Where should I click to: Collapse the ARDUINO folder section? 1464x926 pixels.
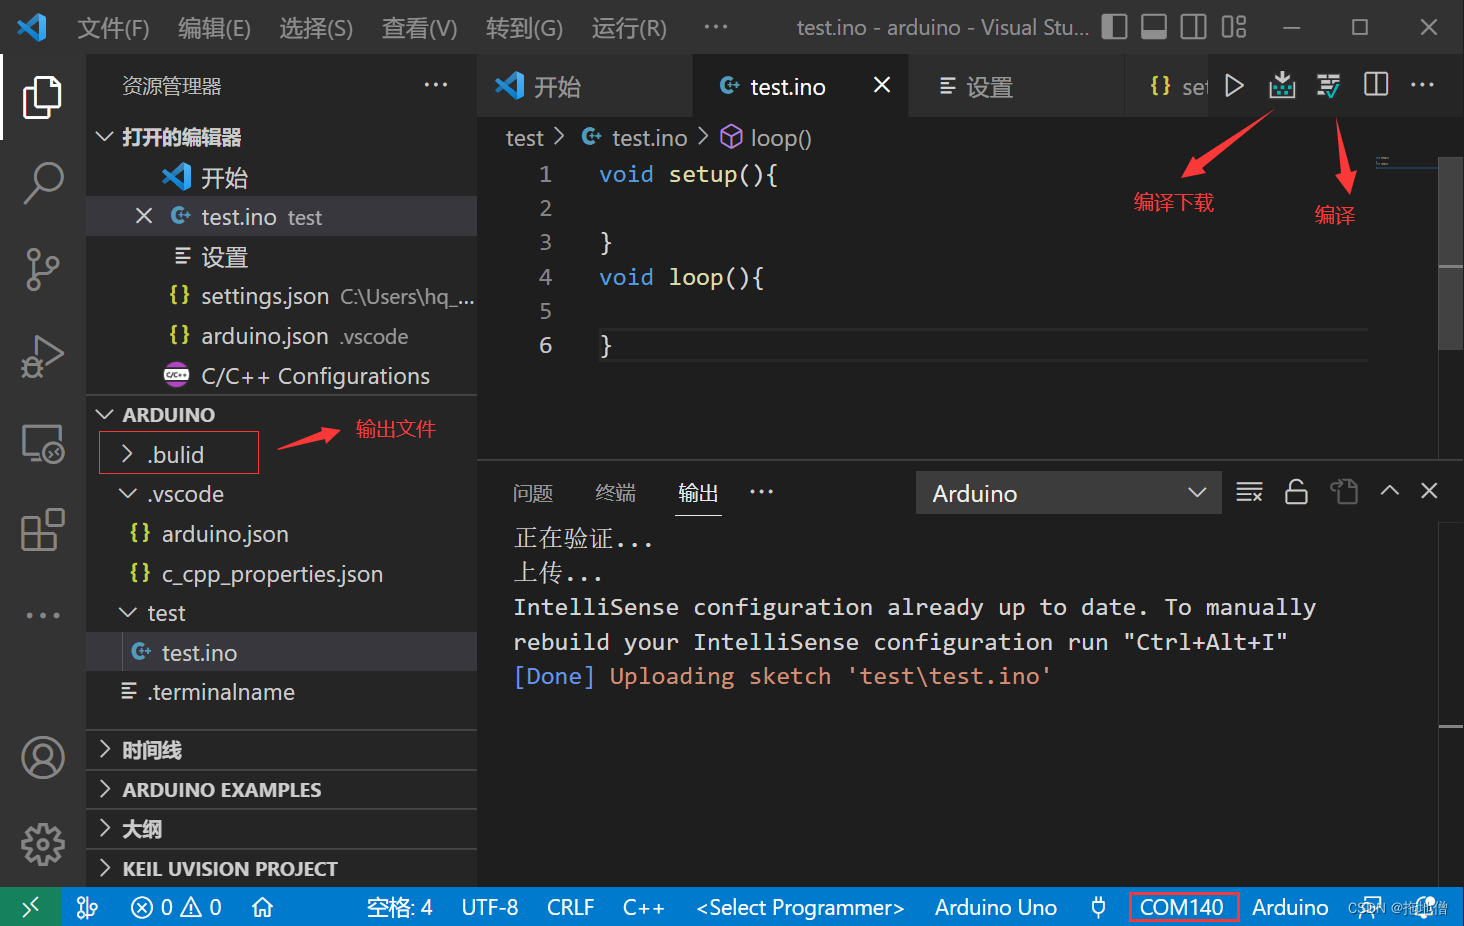[x=104, y=414]
